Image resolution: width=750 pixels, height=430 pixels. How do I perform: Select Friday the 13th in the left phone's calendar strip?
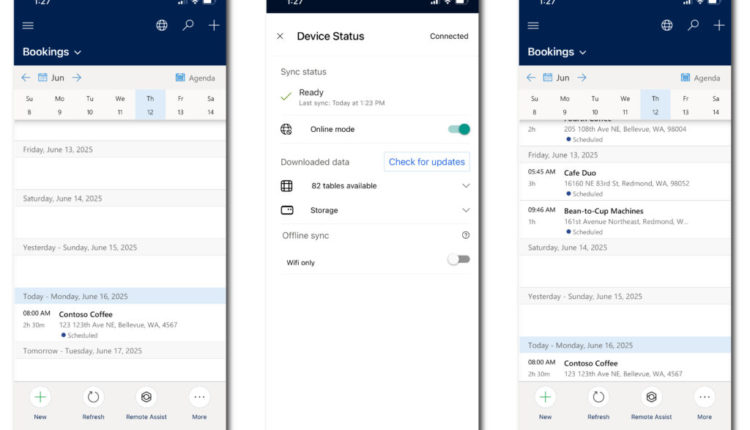tap(180, 106)
